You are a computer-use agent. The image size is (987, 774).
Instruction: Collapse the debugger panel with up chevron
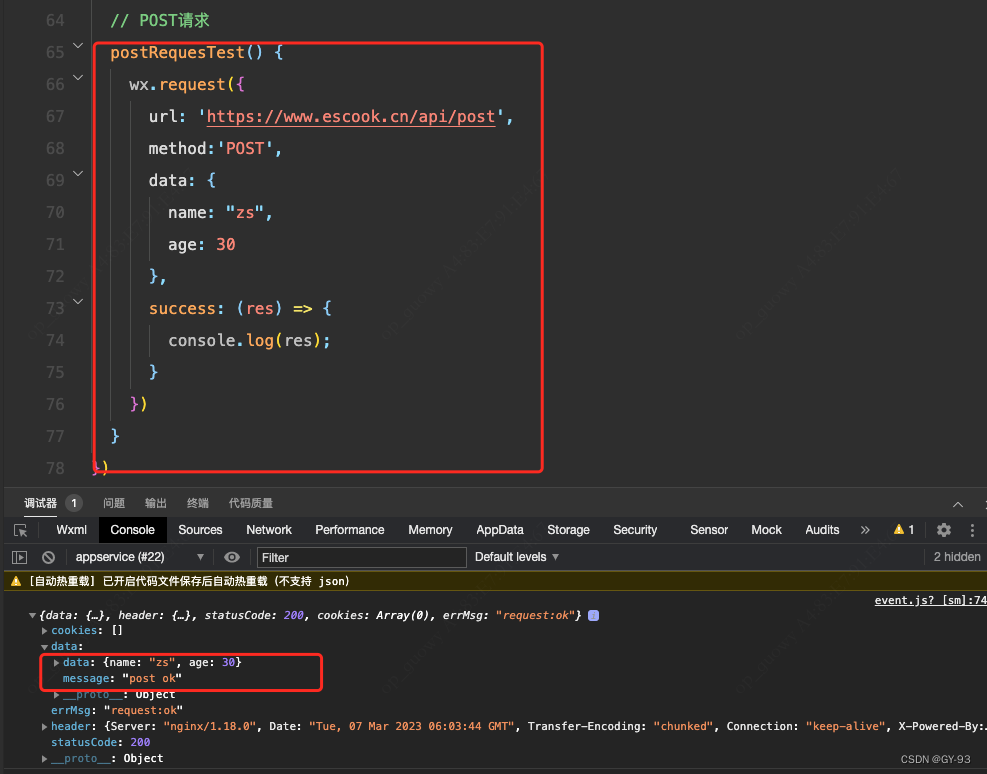click(958, 504)
